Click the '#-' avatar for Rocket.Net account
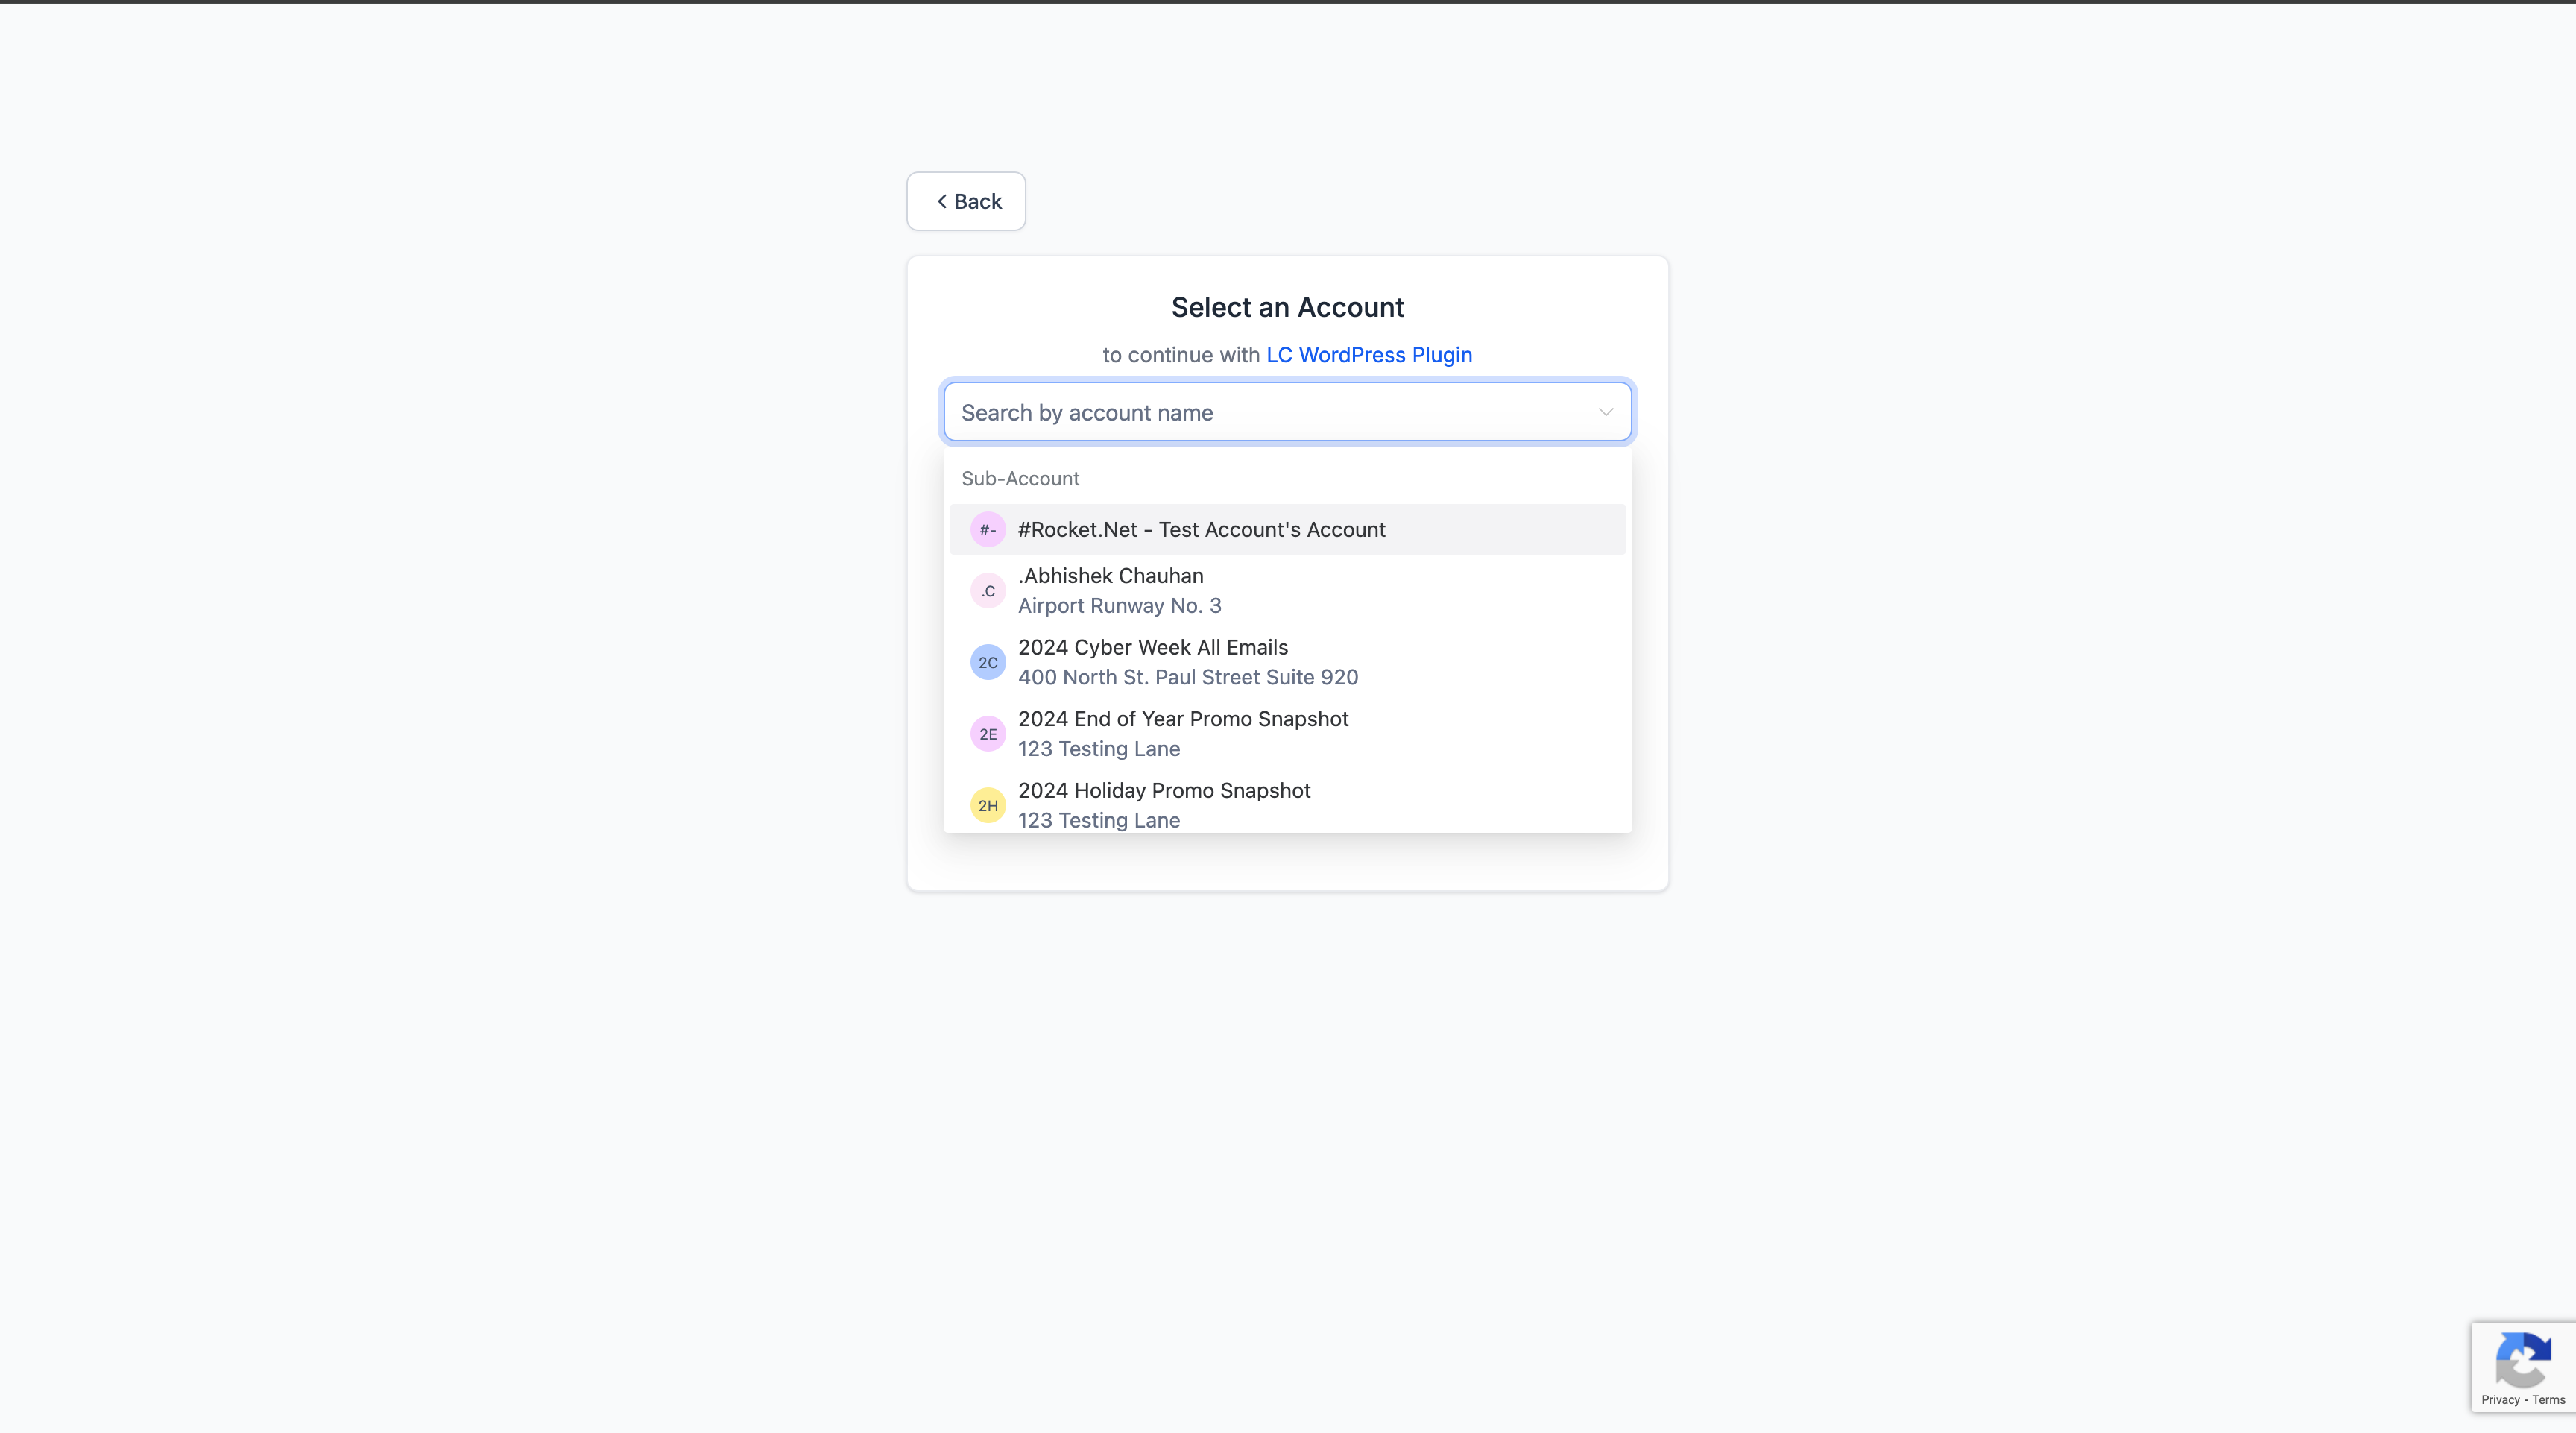2576x1433 pixels. (987, 530)
